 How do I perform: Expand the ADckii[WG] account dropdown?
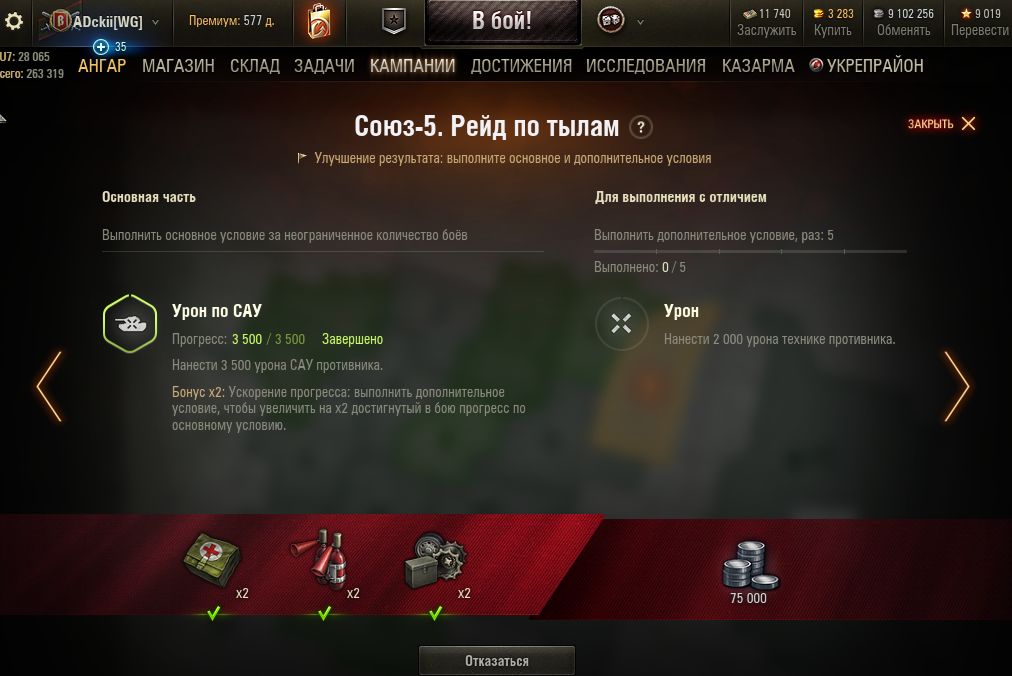coord(156,22)
